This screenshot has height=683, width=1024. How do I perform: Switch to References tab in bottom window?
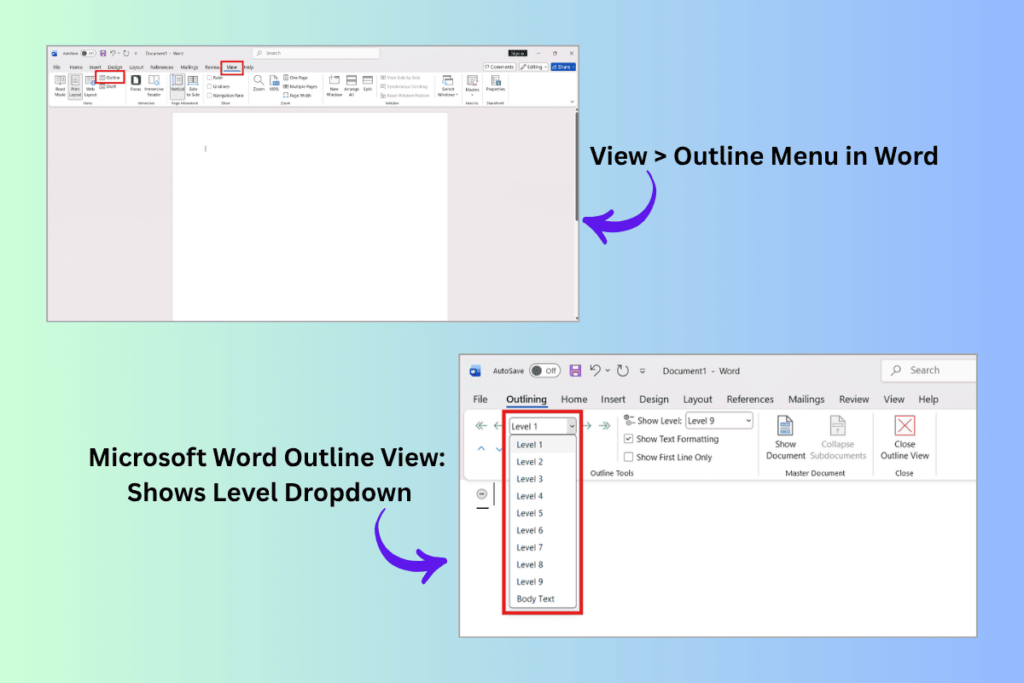pos(750,399)
